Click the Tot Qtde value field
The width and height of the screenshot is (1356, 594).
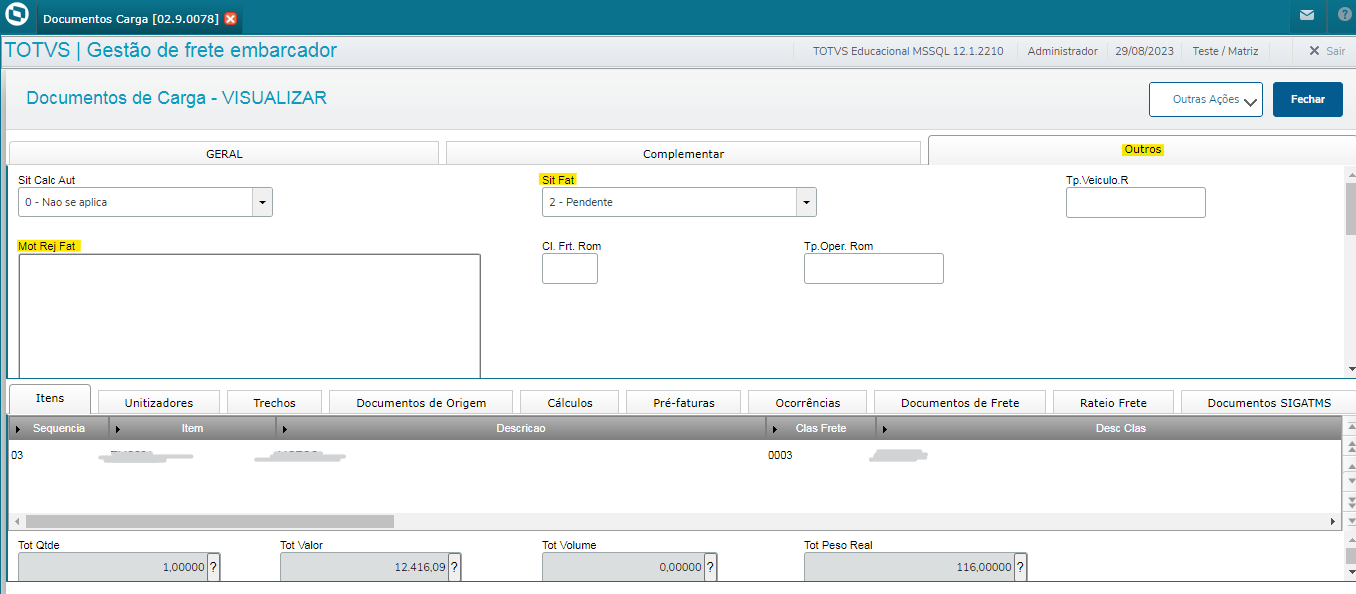point(112,567)
